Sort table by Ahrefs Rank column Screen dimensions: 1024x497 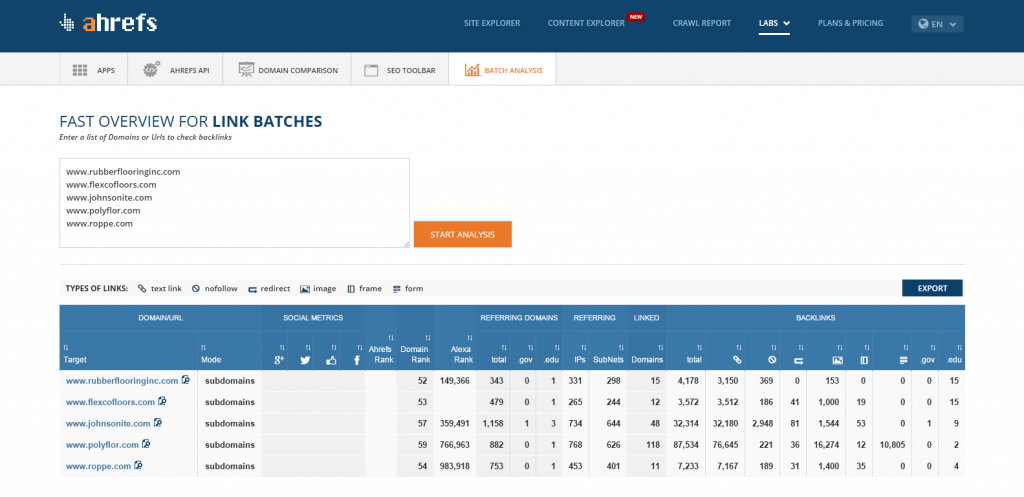[x=381, y=353]
